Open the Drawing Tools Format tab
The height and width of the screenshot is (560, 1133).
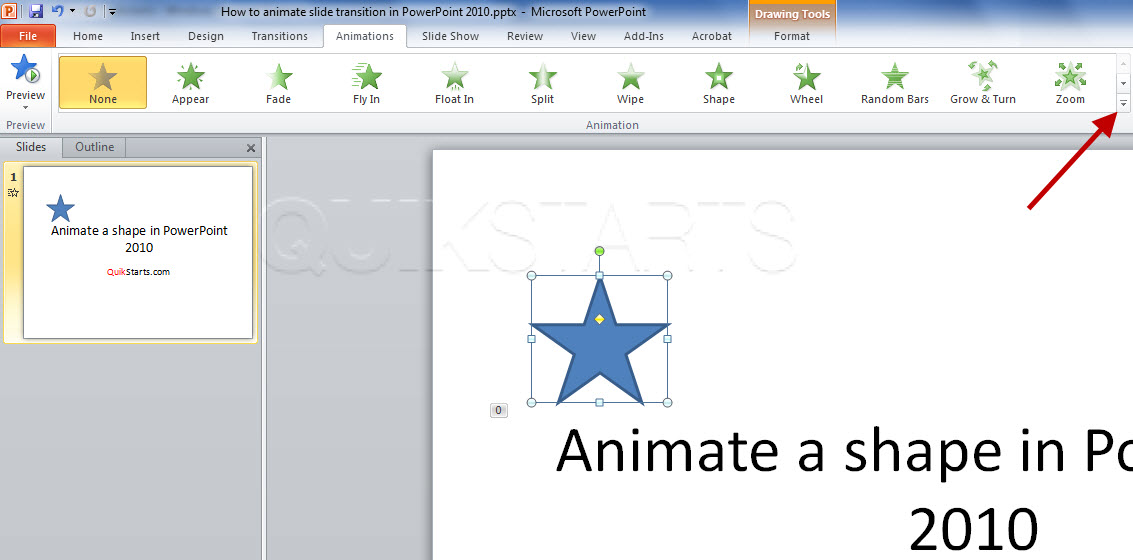pyautogui.click(x=792, y=36)
